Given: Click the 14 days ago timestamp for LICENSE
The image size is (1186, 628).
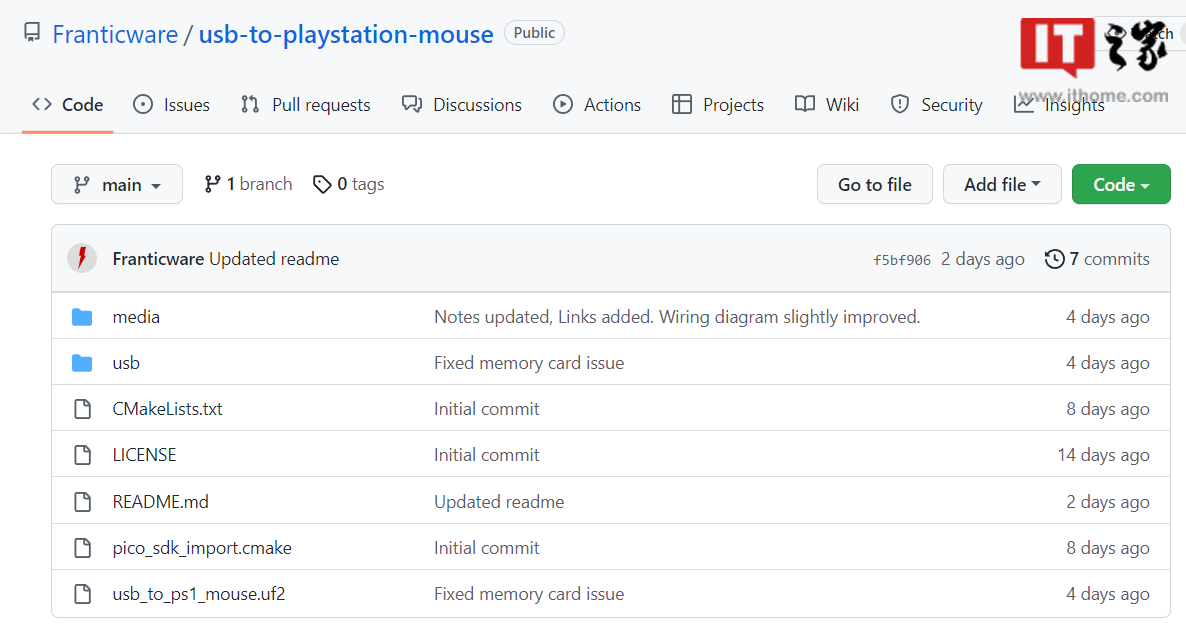Looking at the screenshot, I should tap(1104, 455).
